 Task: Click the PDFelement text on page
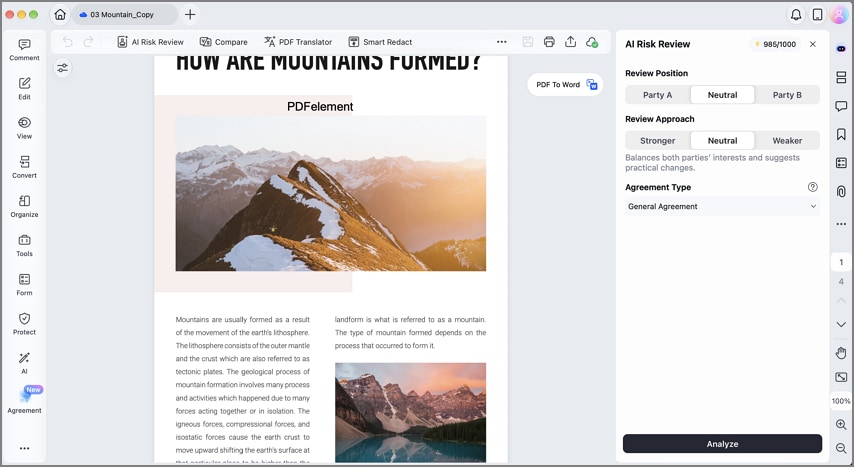[x=320, y=107]
